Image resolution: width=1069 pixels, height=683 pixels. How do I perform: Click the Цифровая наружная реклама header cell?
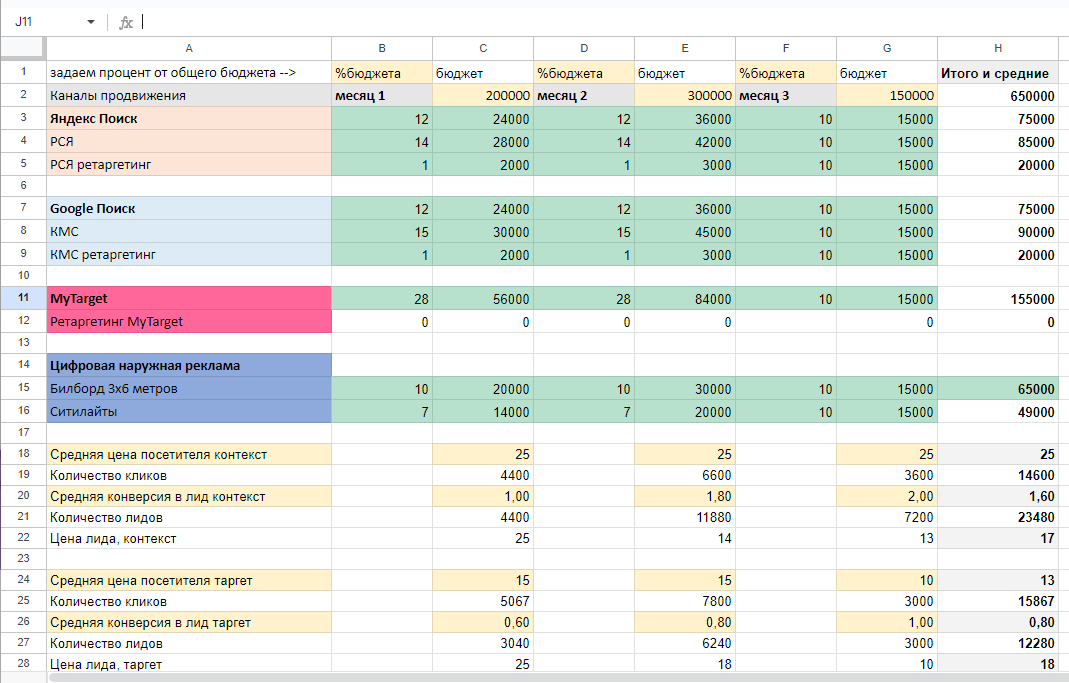189,365
